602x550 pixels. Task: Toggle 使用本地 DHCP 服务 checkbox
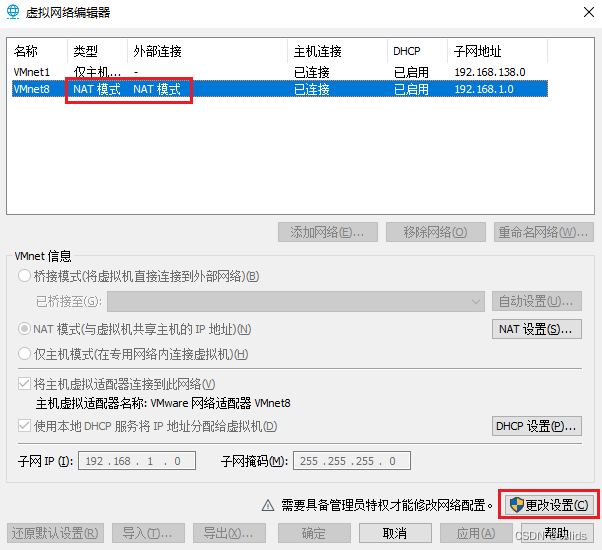click(x=25, y=426)
